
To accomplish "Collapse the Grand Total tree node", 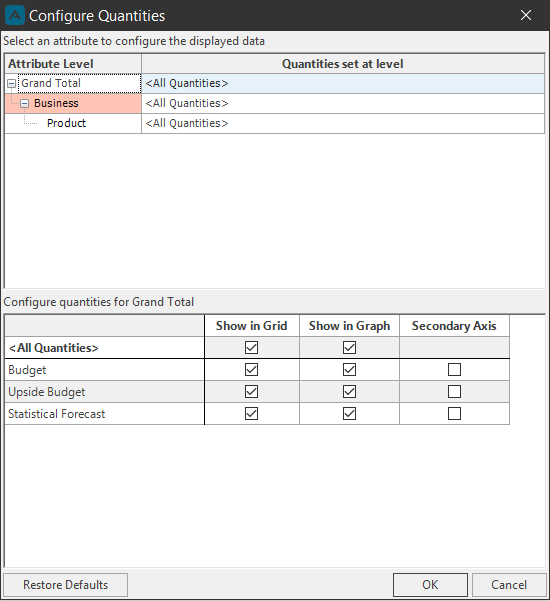I will [11, 83].
